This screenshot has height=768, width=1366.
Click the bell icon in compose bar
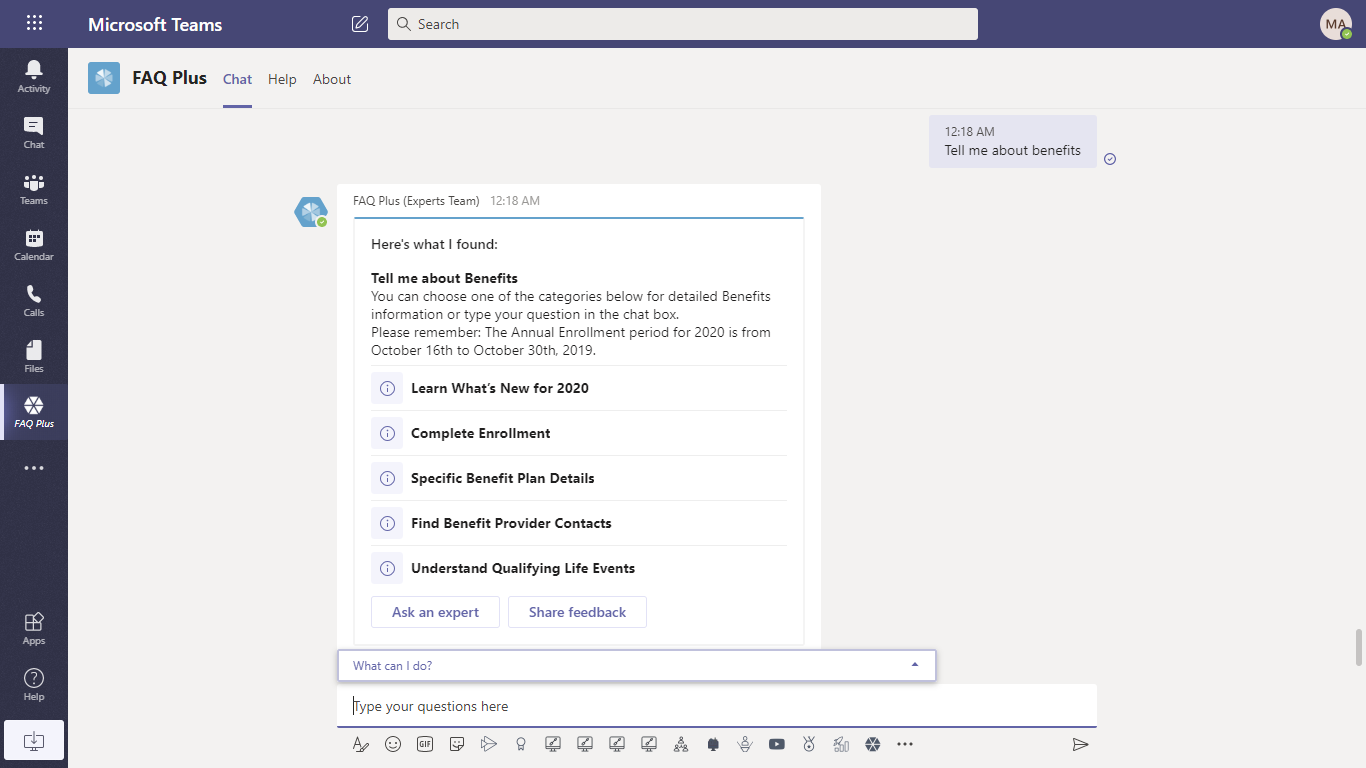tap(713, 744)
